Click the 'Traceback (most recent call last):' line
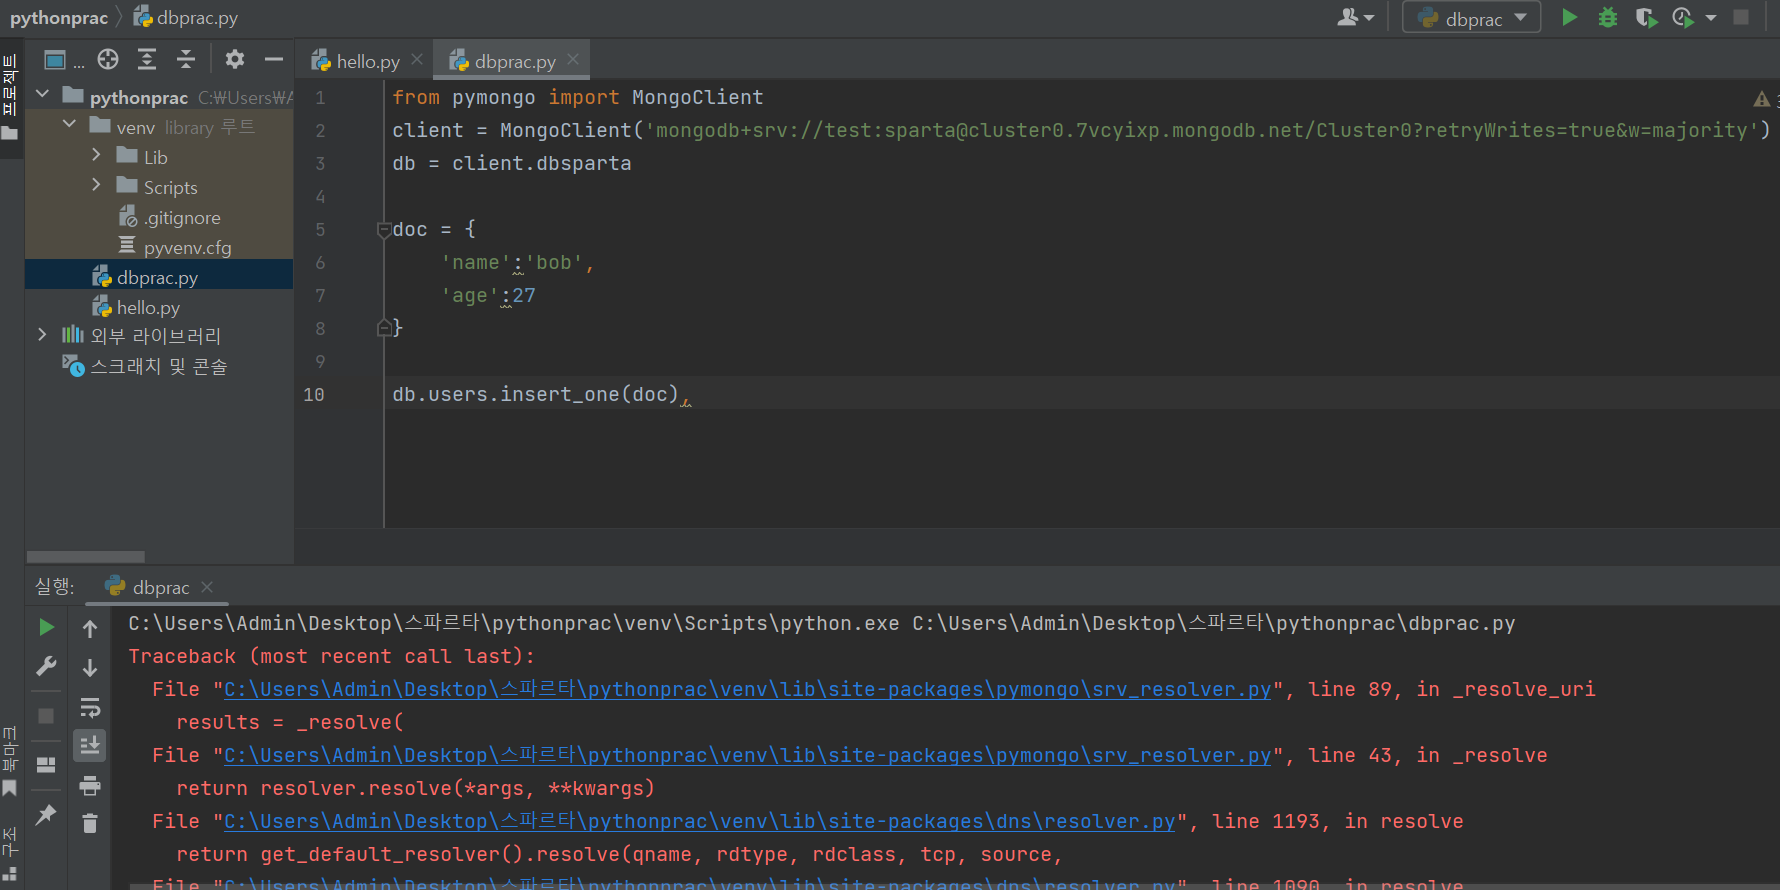The width and height of the screenshot is (1780, 890). coord(331,656)
